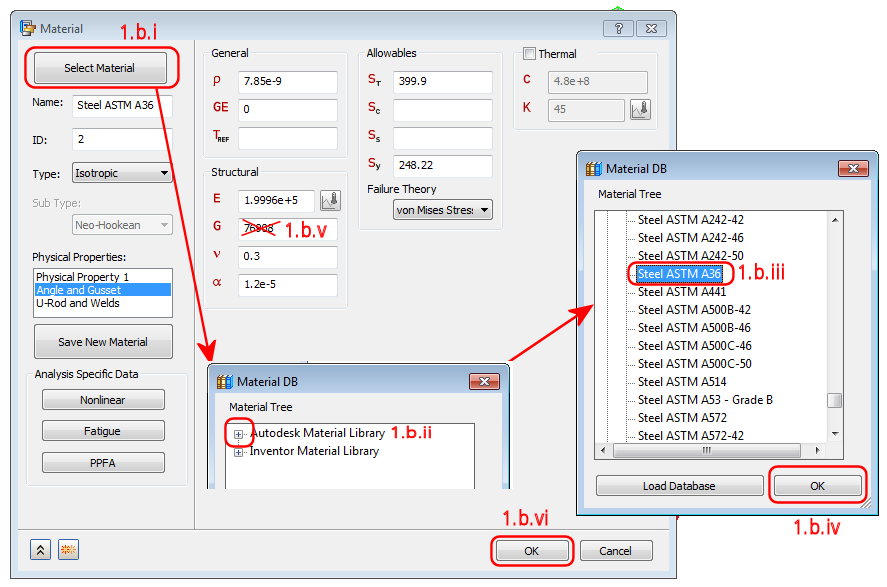Select Steel ASTM A500B-46 in tree
Screen dimensions: 887x587
point(695,328)
